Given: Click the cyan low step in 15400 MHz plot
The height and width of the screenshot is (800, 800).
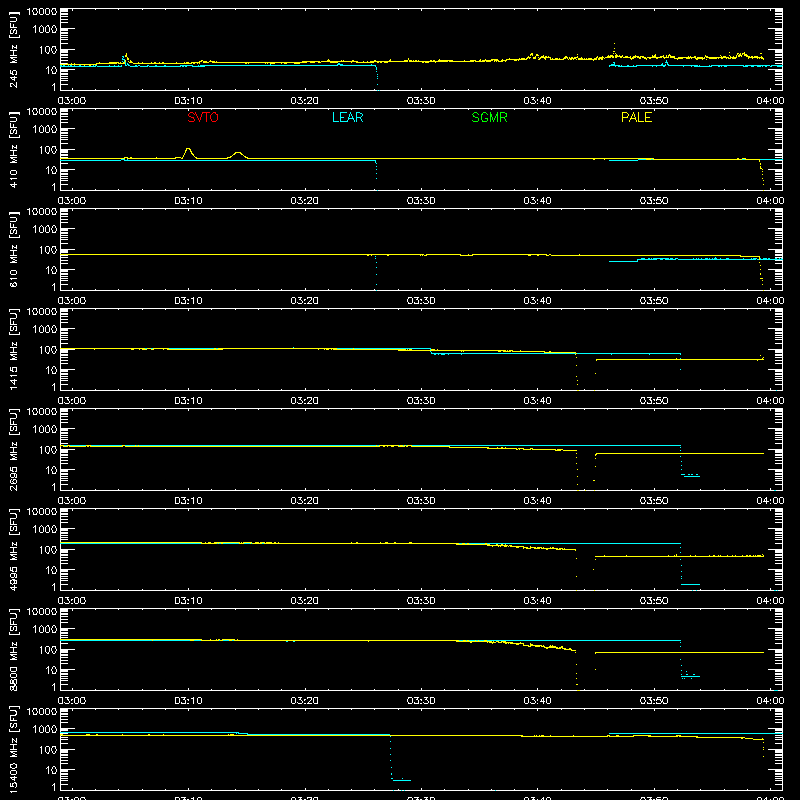Looking at the screenshot, I should [402, 780].
